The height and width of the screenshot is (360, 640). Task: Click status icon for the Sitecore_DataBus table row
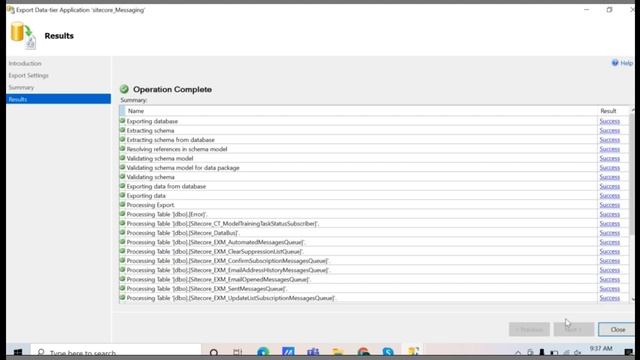click(122, 233)
